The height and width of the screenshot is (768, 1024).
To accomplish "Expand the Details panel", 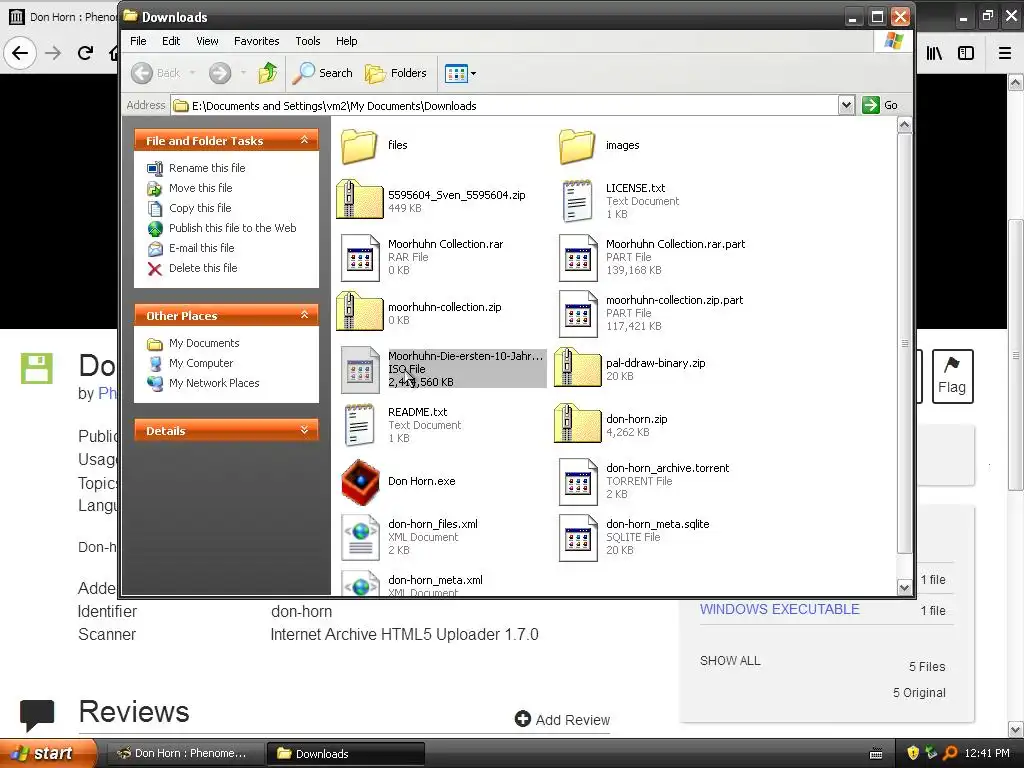I will (304, 430).
